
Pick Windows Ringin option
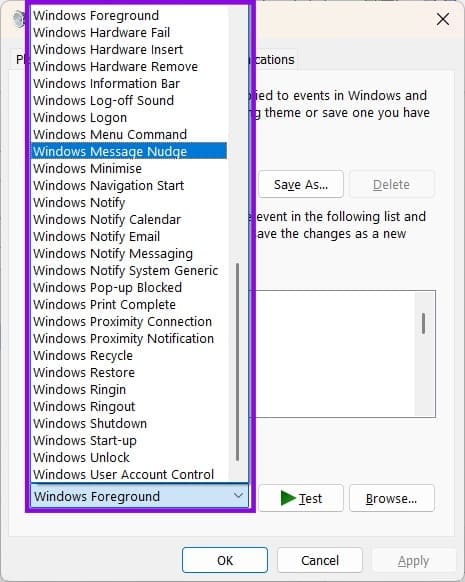pyautogui.click(x=129, y=390)
